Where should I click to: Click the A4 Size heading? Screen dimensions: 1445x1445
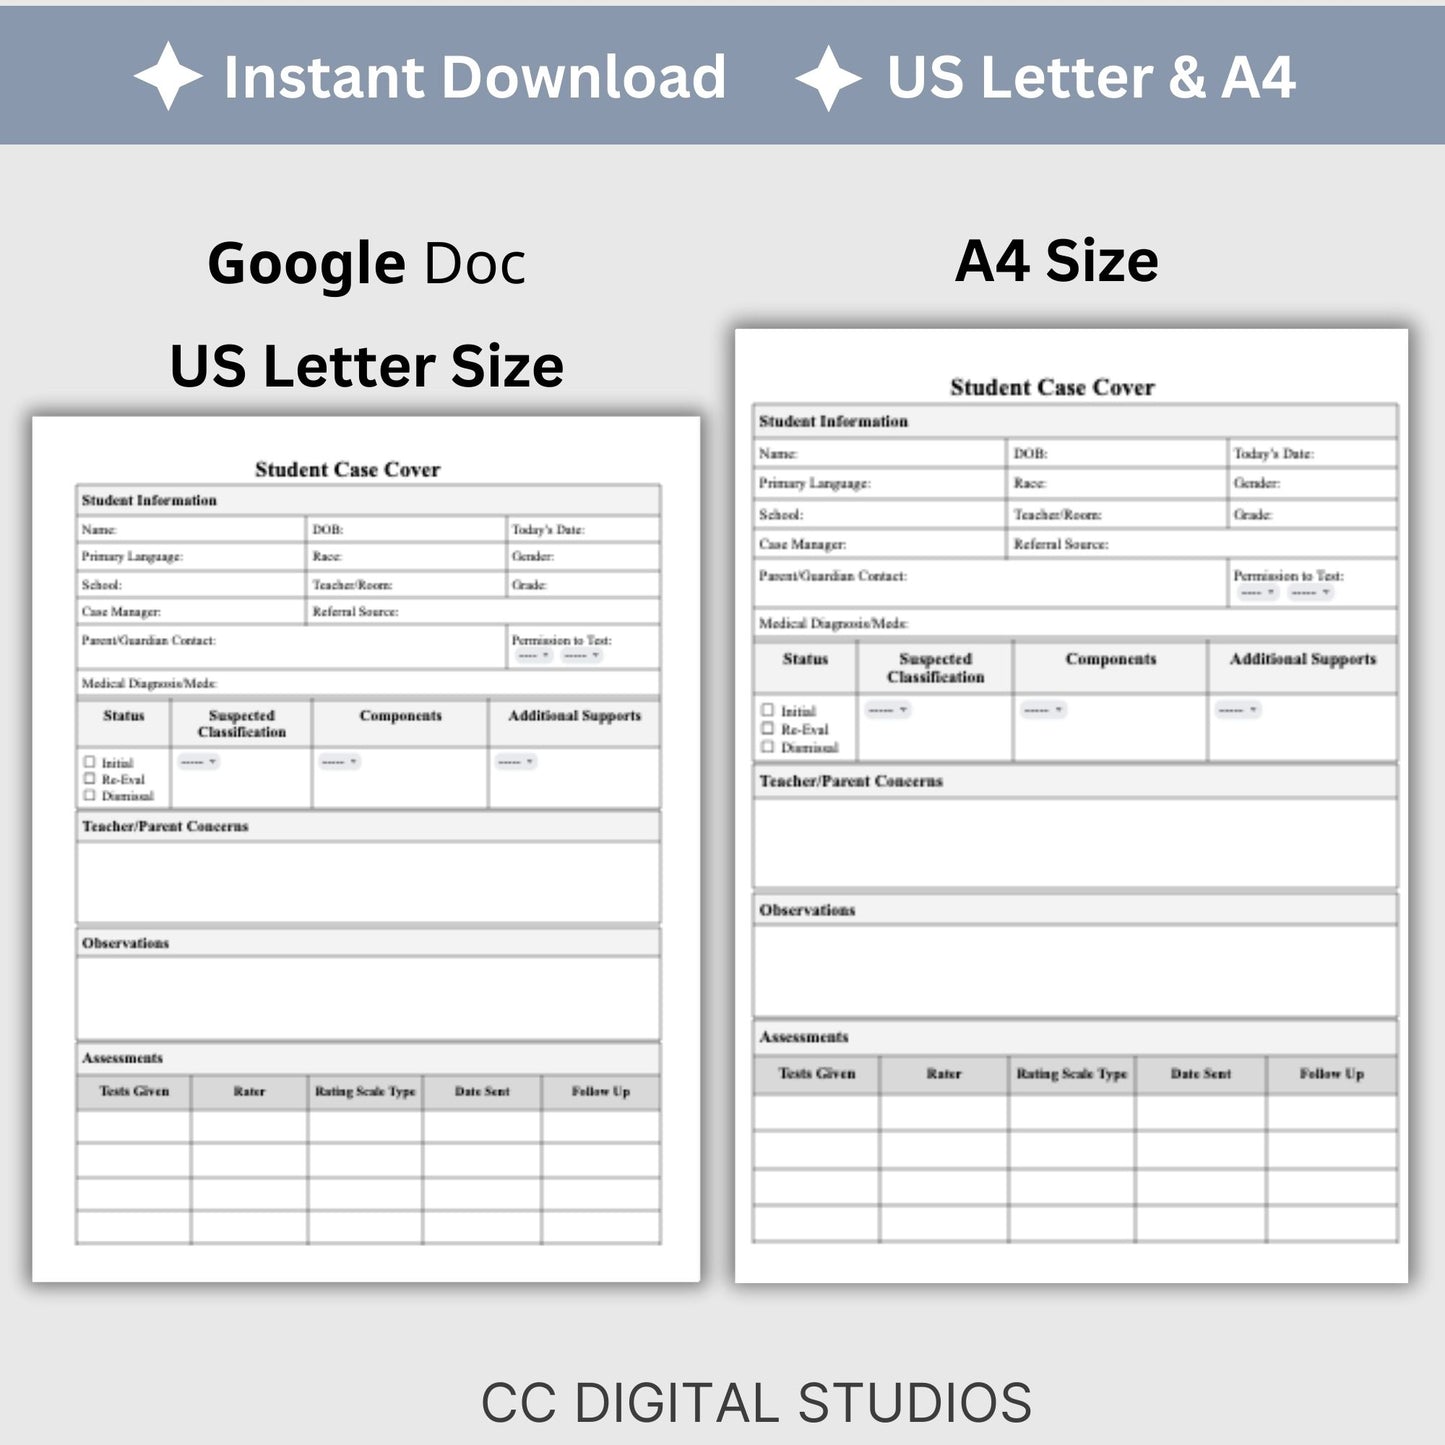coord(1056,261)
